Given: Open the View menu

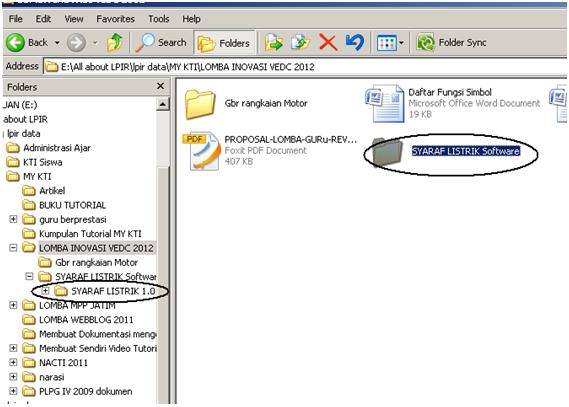Looking at the screenshot, I should pyautogui.click(x=74, y=19).
